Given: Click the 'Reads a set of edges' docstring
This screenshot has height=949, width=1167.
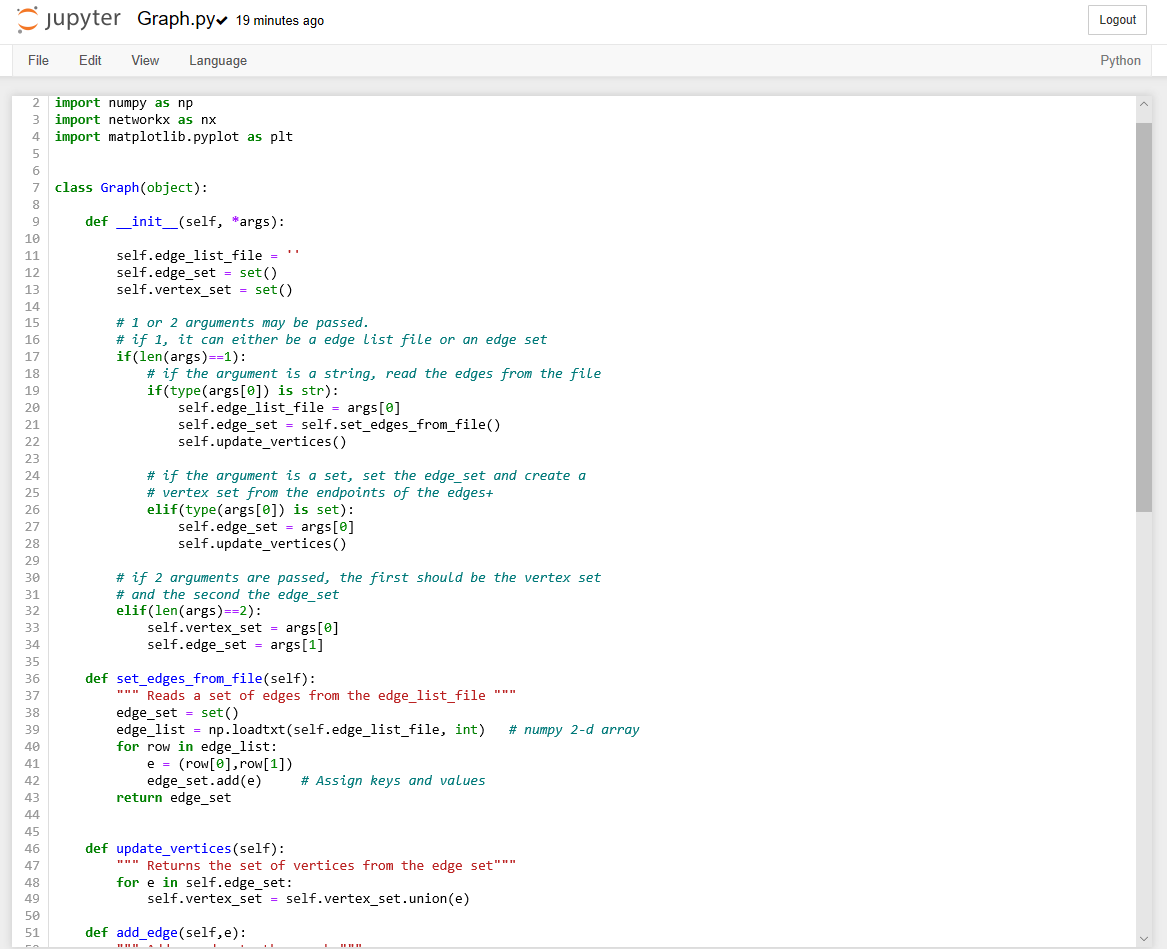Looking at the screenshot, I should pos(316,696).
